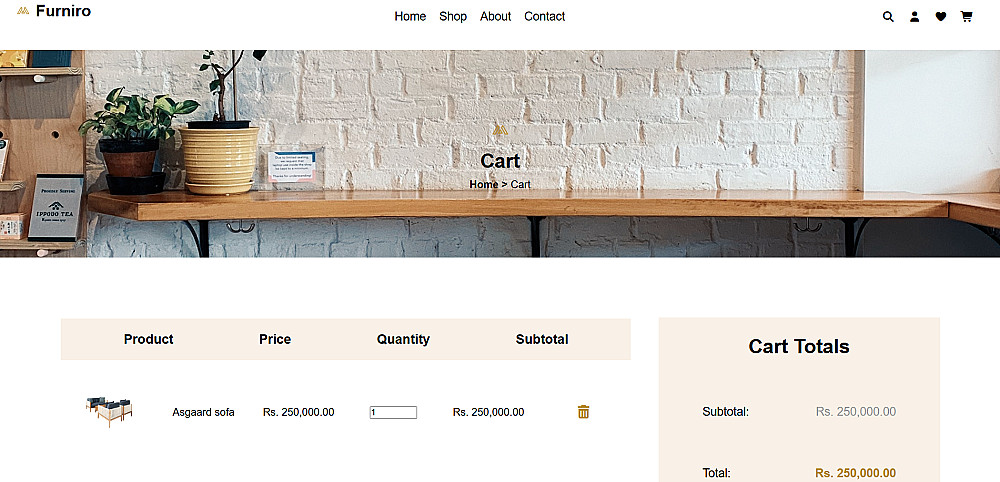Screen dimensions: 1000x482
Task: Click the Furniro brand name
Action: click(63, 12)
